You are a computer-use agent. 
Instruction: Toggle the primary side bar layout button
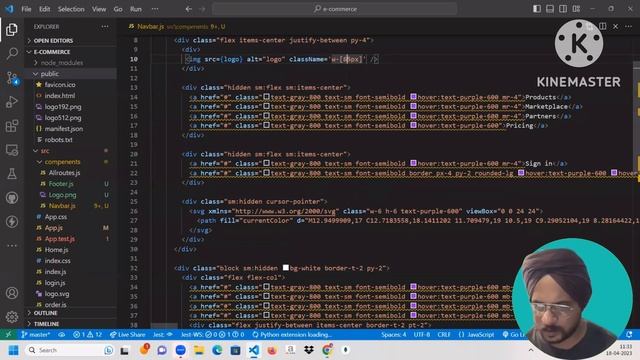537,9
